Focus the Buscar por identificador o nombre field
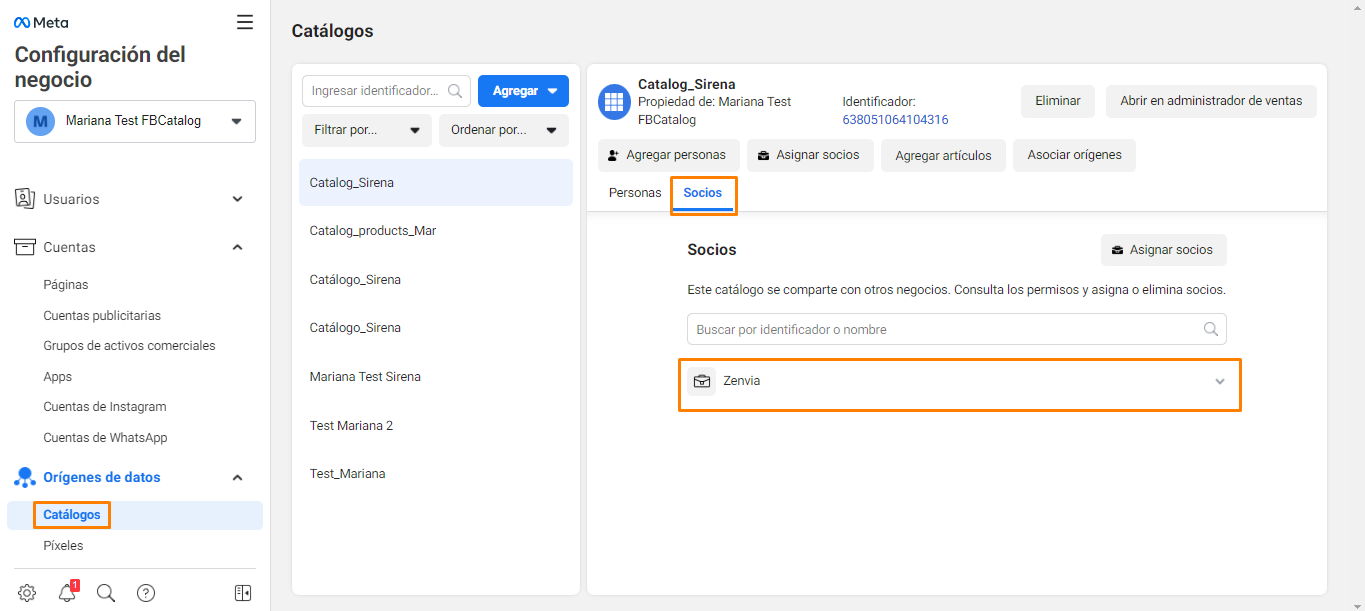Image resolution: width=1365 pixels, height=611 pixels. (957, 329)
